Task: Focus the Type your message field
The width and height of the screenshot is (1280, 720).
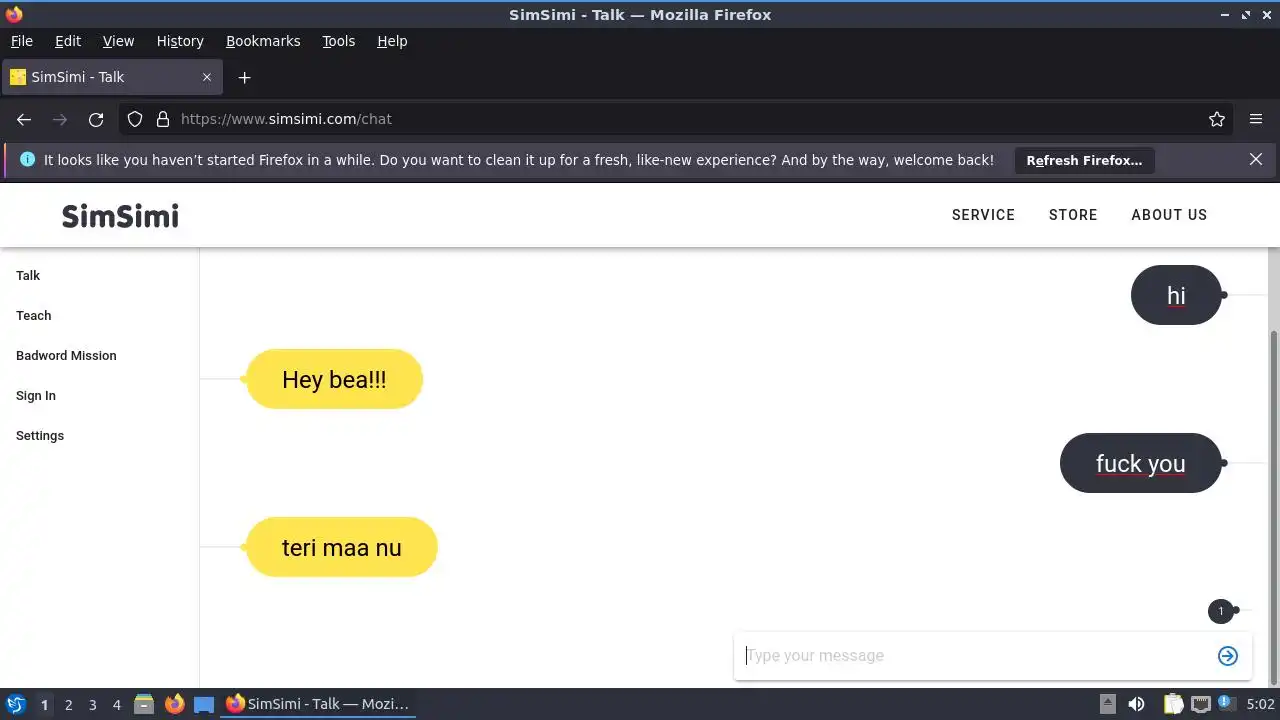Action: tap(975, 656)
